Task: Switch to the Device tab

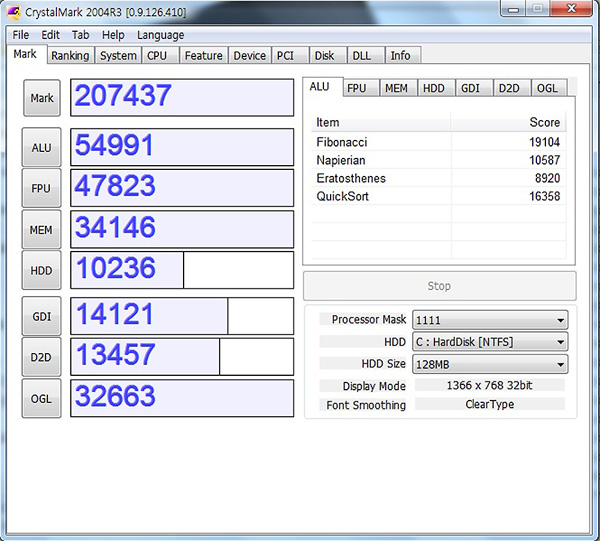Action: 249,55
